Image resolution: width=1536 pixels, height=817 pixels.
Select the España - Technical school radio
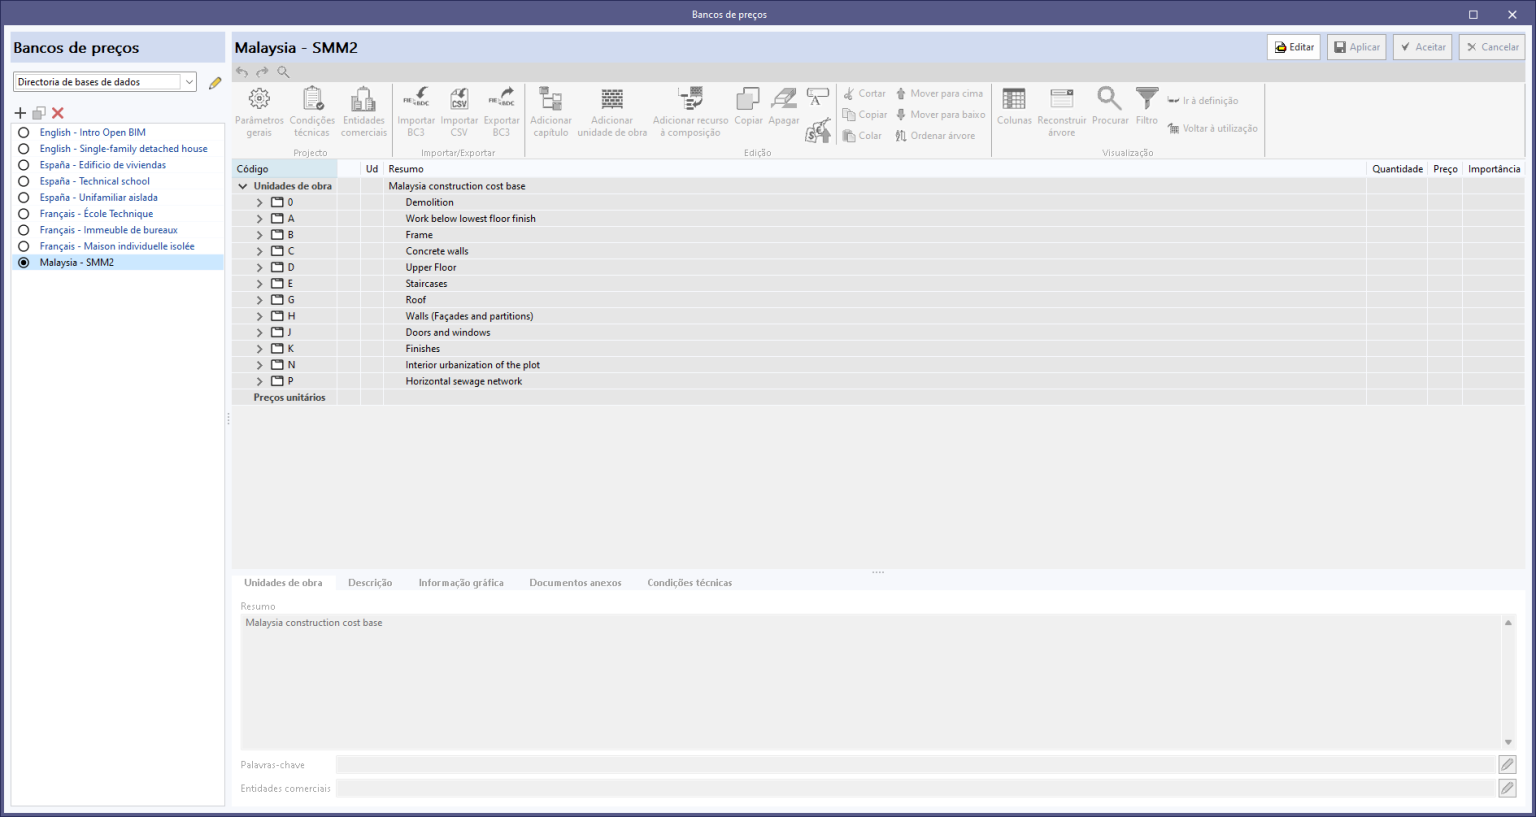24,181
